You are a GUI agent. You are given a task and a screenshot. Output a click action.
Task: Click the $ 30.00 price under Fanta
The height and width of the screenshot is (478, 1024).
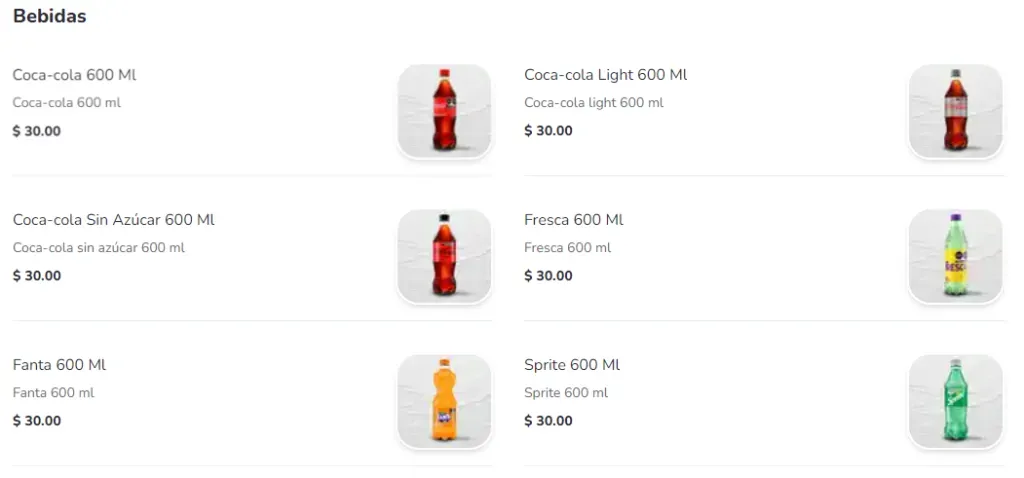click(x=37, y=421)
